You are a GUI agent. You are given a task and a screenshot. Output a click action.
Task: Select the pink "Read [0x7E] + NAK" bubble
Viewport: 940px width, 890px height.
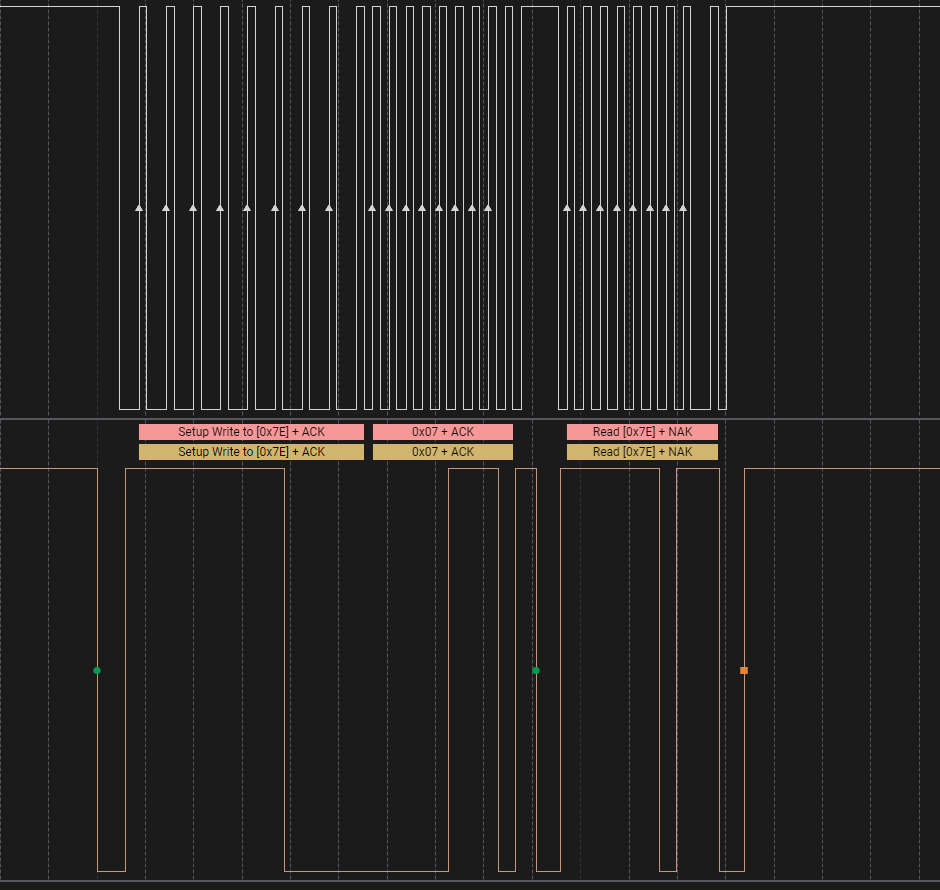pyautogui.click(x=642, y=432)
